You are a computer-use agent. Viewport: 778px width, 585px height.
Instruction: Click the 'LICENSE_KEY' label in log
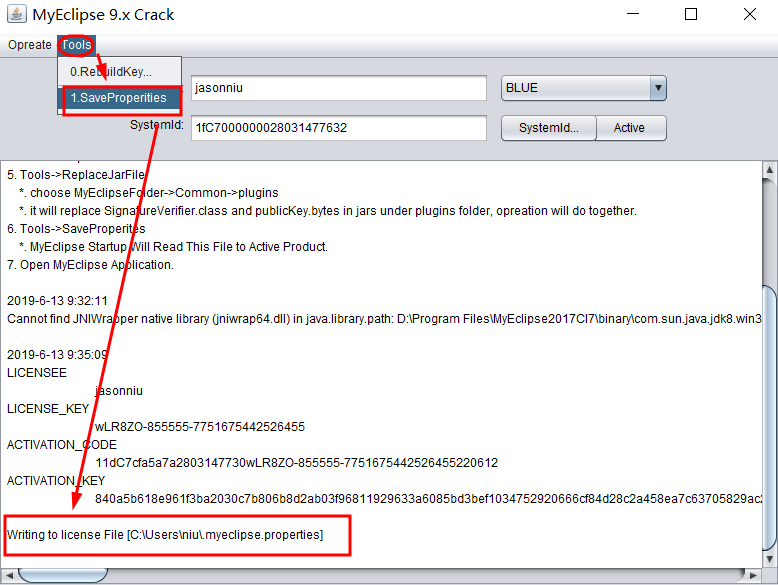[x=48, y=409]
